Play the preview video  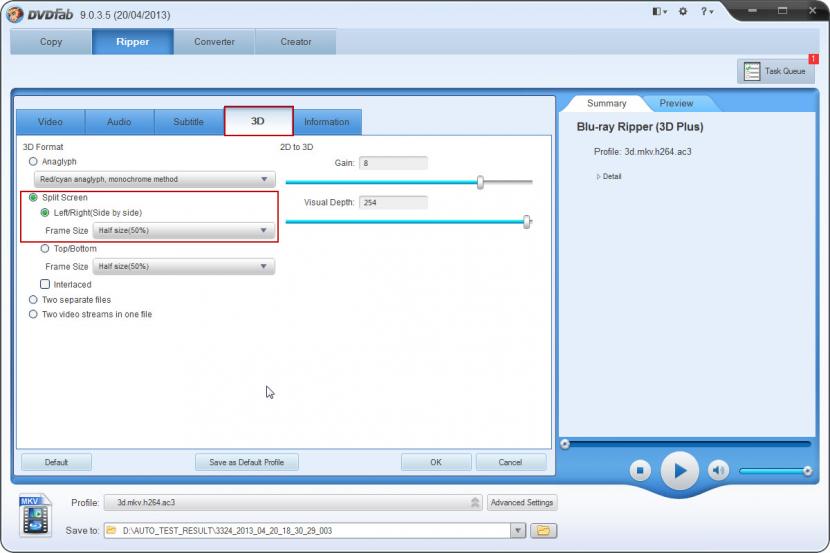680,470
